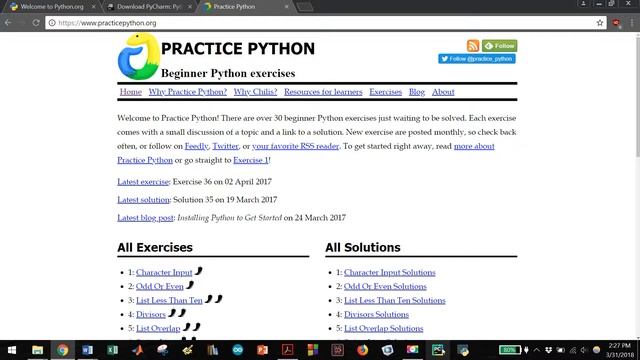Open a new tab with the new-tab button
Viewport: 640px width, 360px height.
(304, 7)
